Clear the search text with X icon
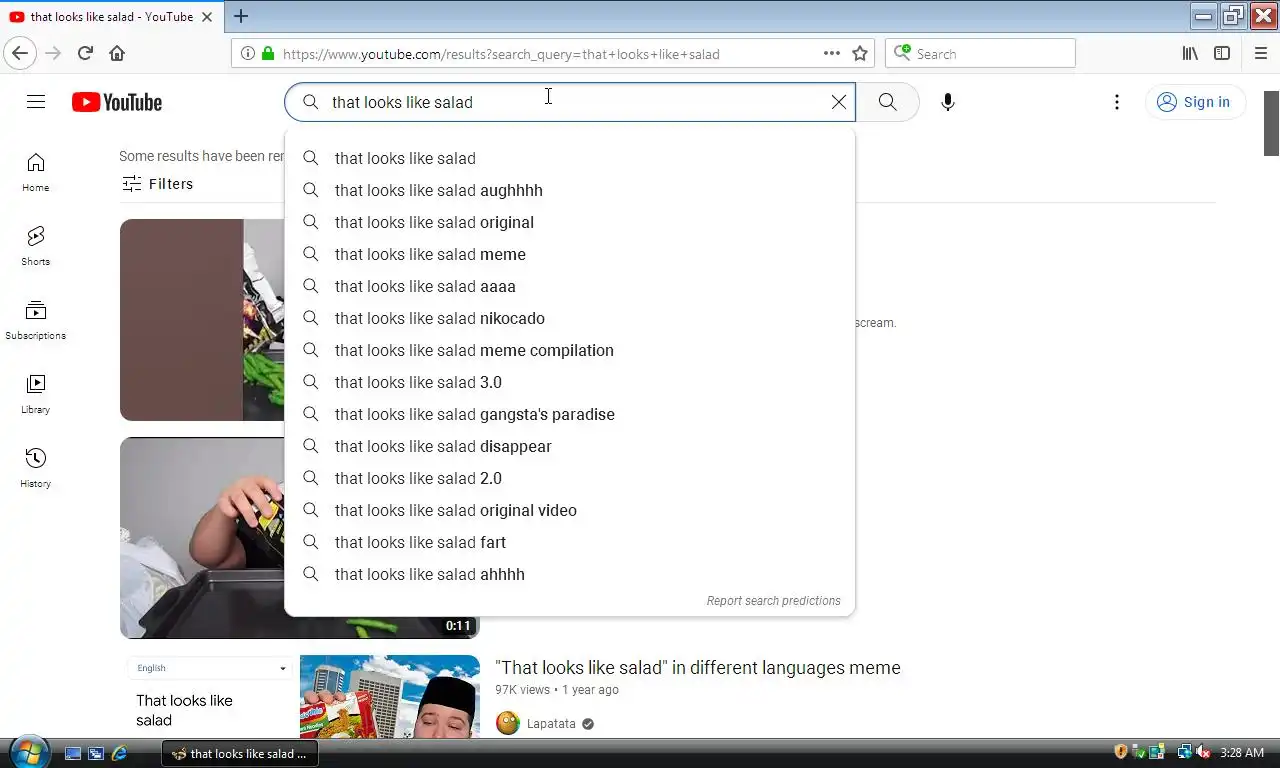The width and height of the screenshot is (1280, 768). [x=839, y=102]
